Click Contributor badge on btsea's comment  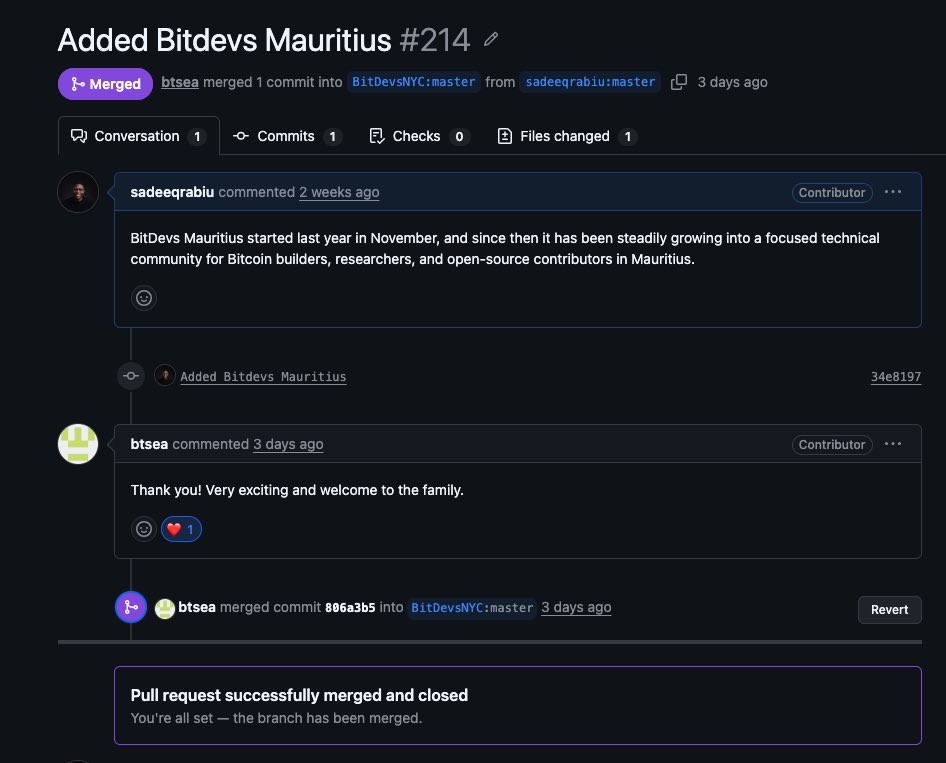[832, 445]
